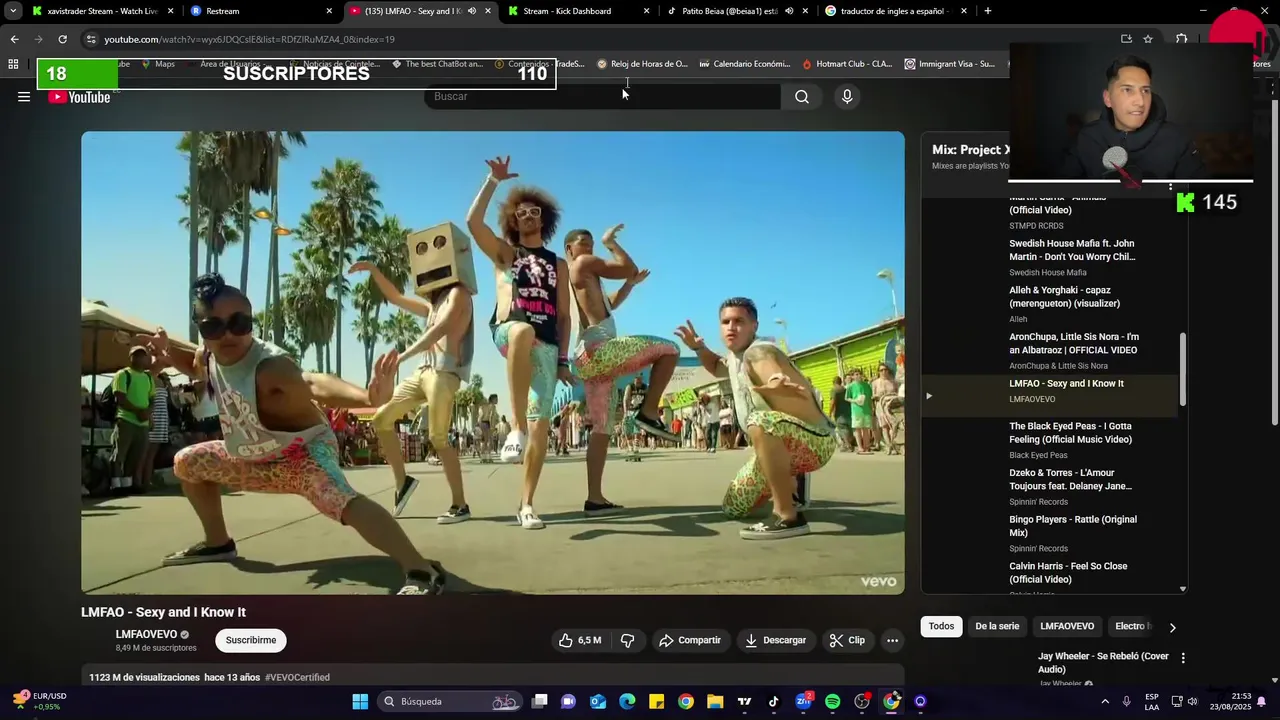Image resolution: width=1280 pixels, height=720 pixels.
Task: Select the Todos filter chip
Action: 941,626
